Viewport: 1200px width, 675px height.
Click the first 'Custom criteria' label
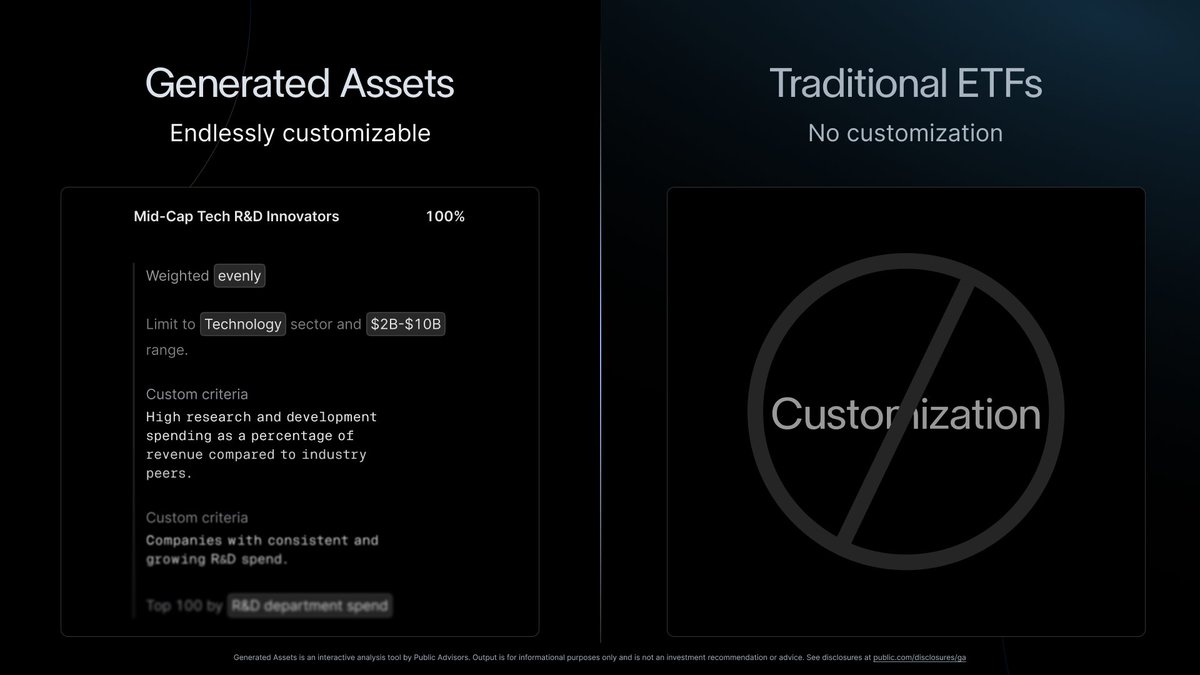pyautogui.click(x=197, y=394)
